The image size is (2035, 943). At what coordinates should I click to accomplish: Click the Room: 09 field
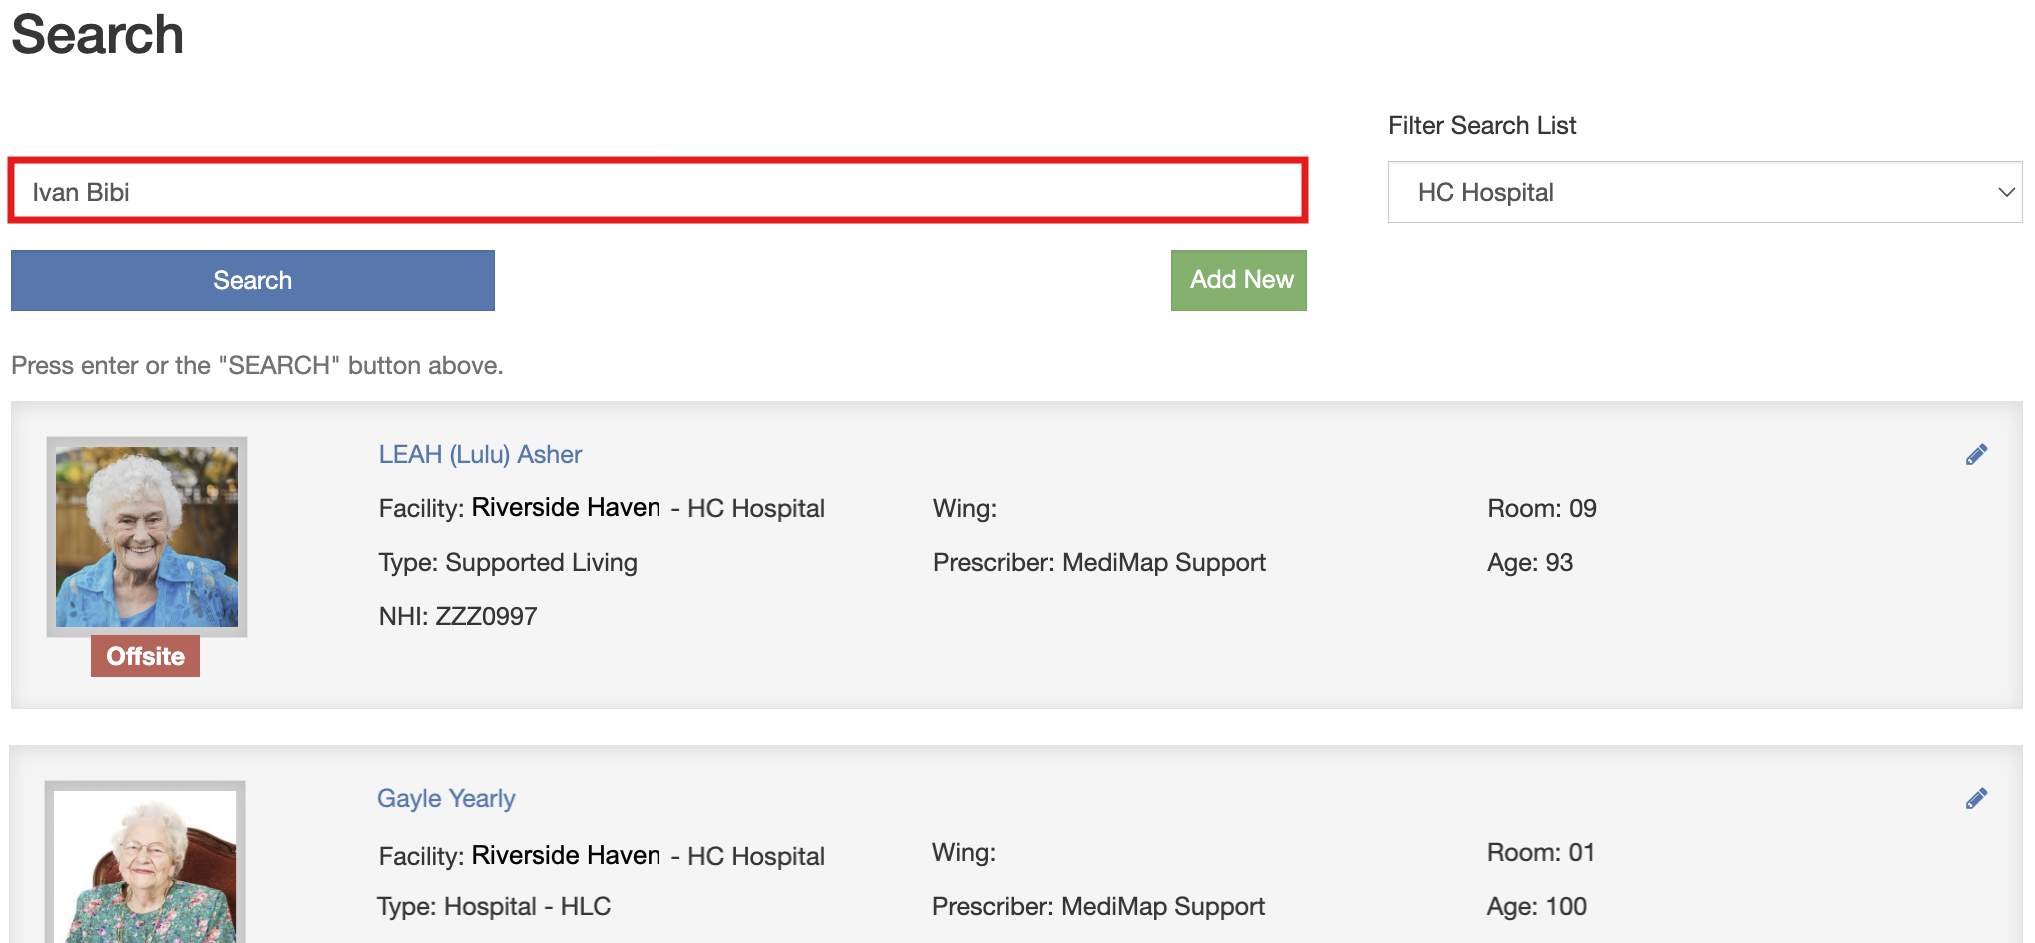[x=1541, y=509]
